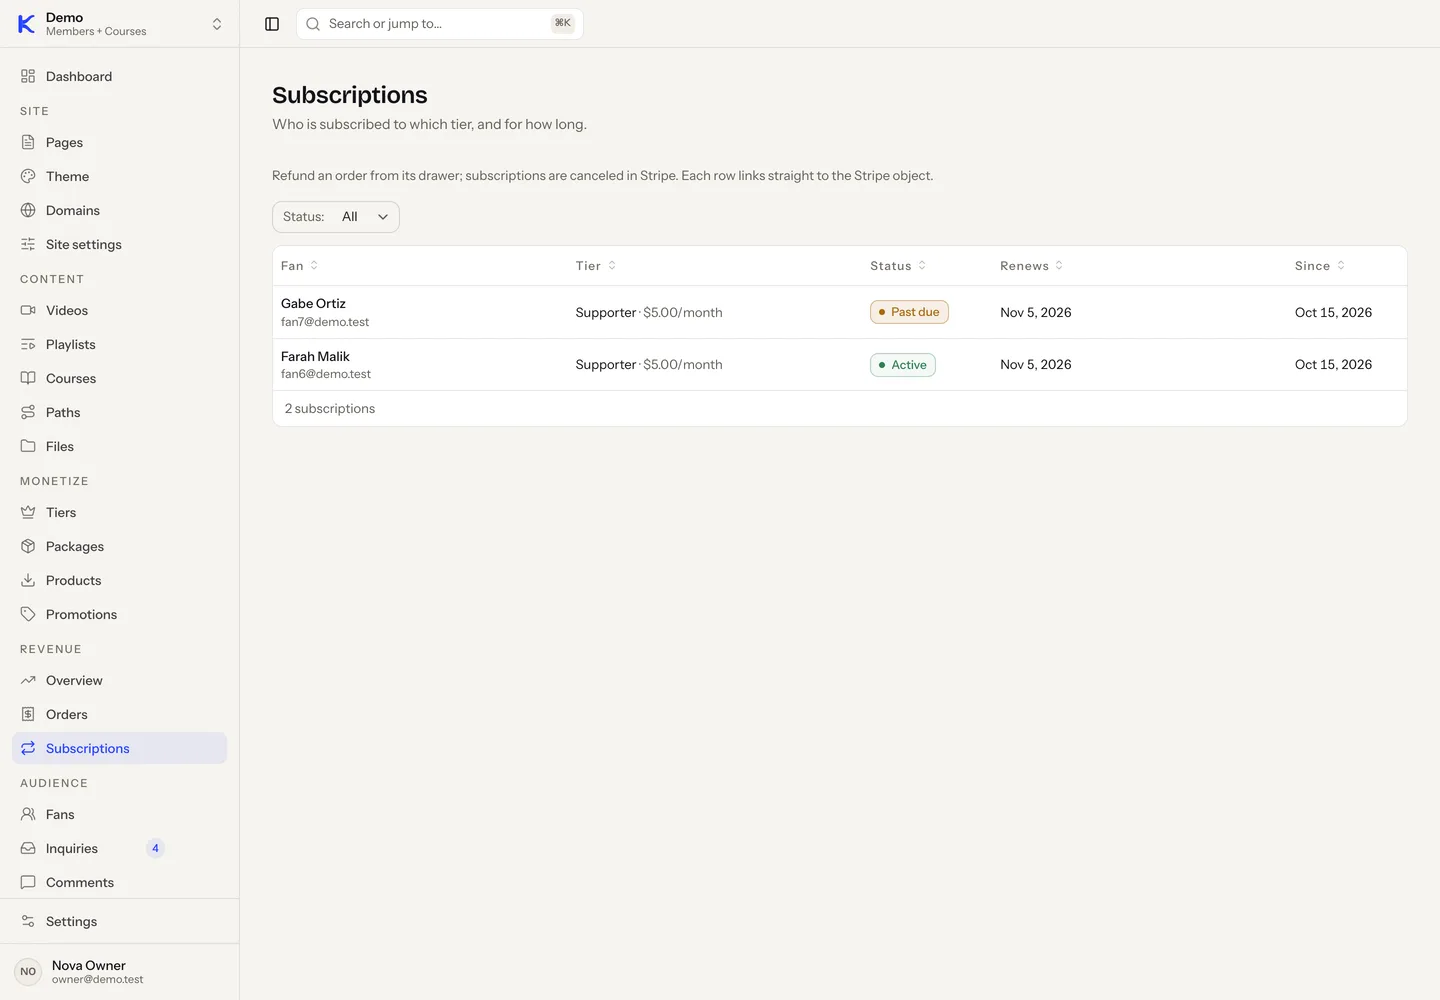Click the Theme palette icon
The width and height of the screenshot is (1440, 1000).
28,176
